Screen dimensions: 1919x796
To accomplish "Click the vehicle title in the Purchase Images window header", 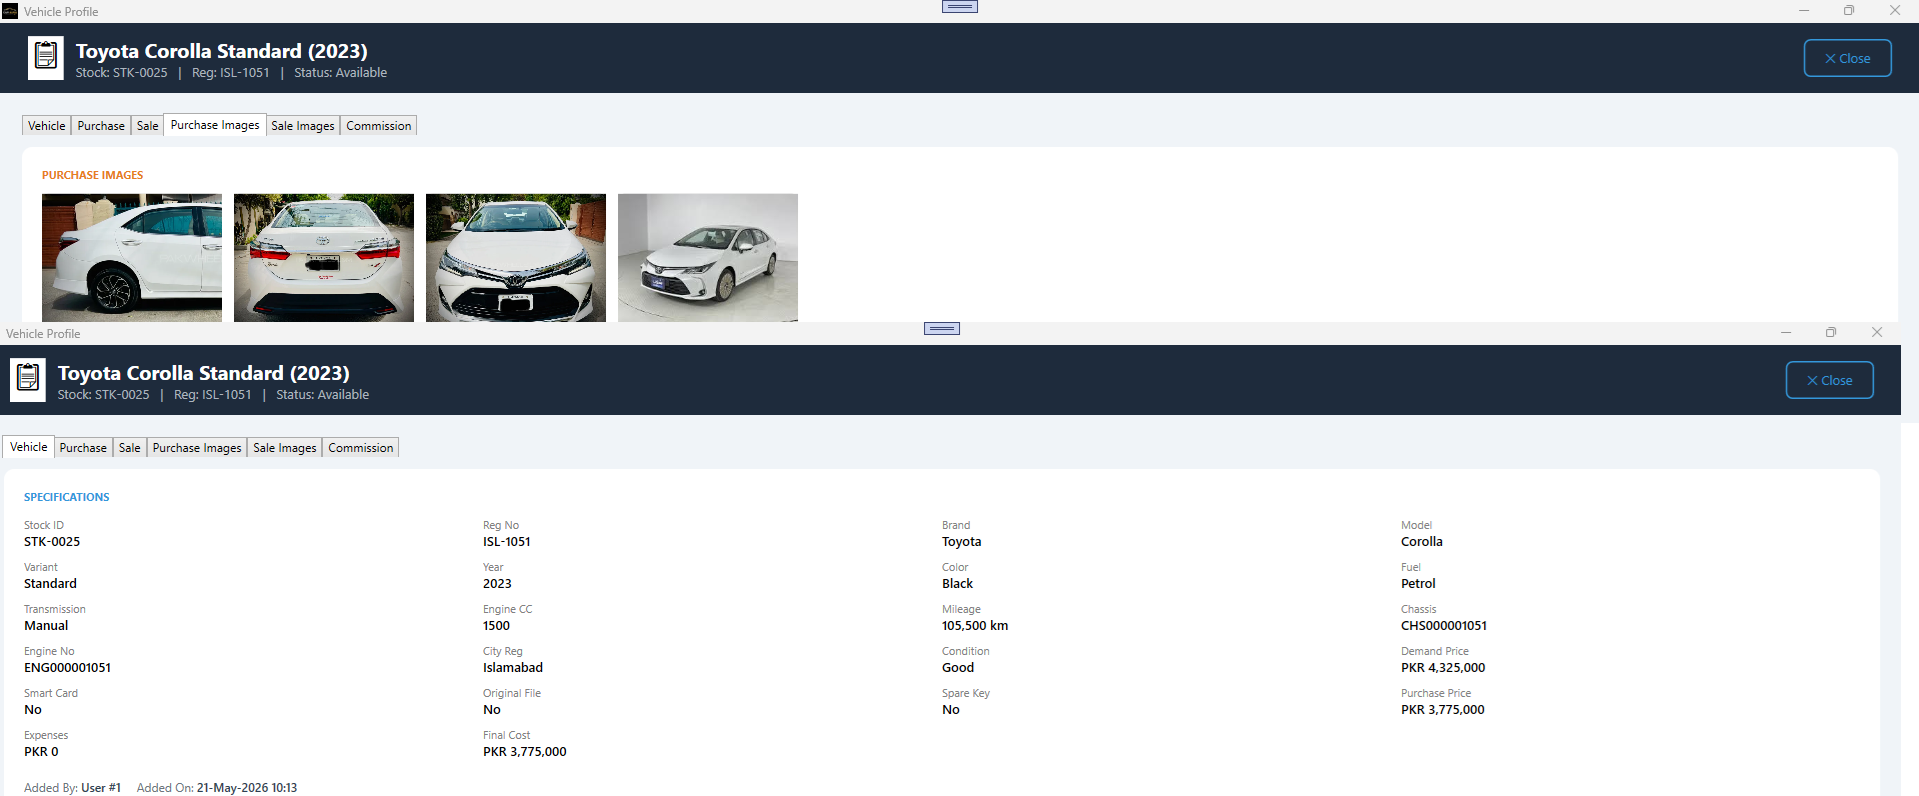I will 222,51.
